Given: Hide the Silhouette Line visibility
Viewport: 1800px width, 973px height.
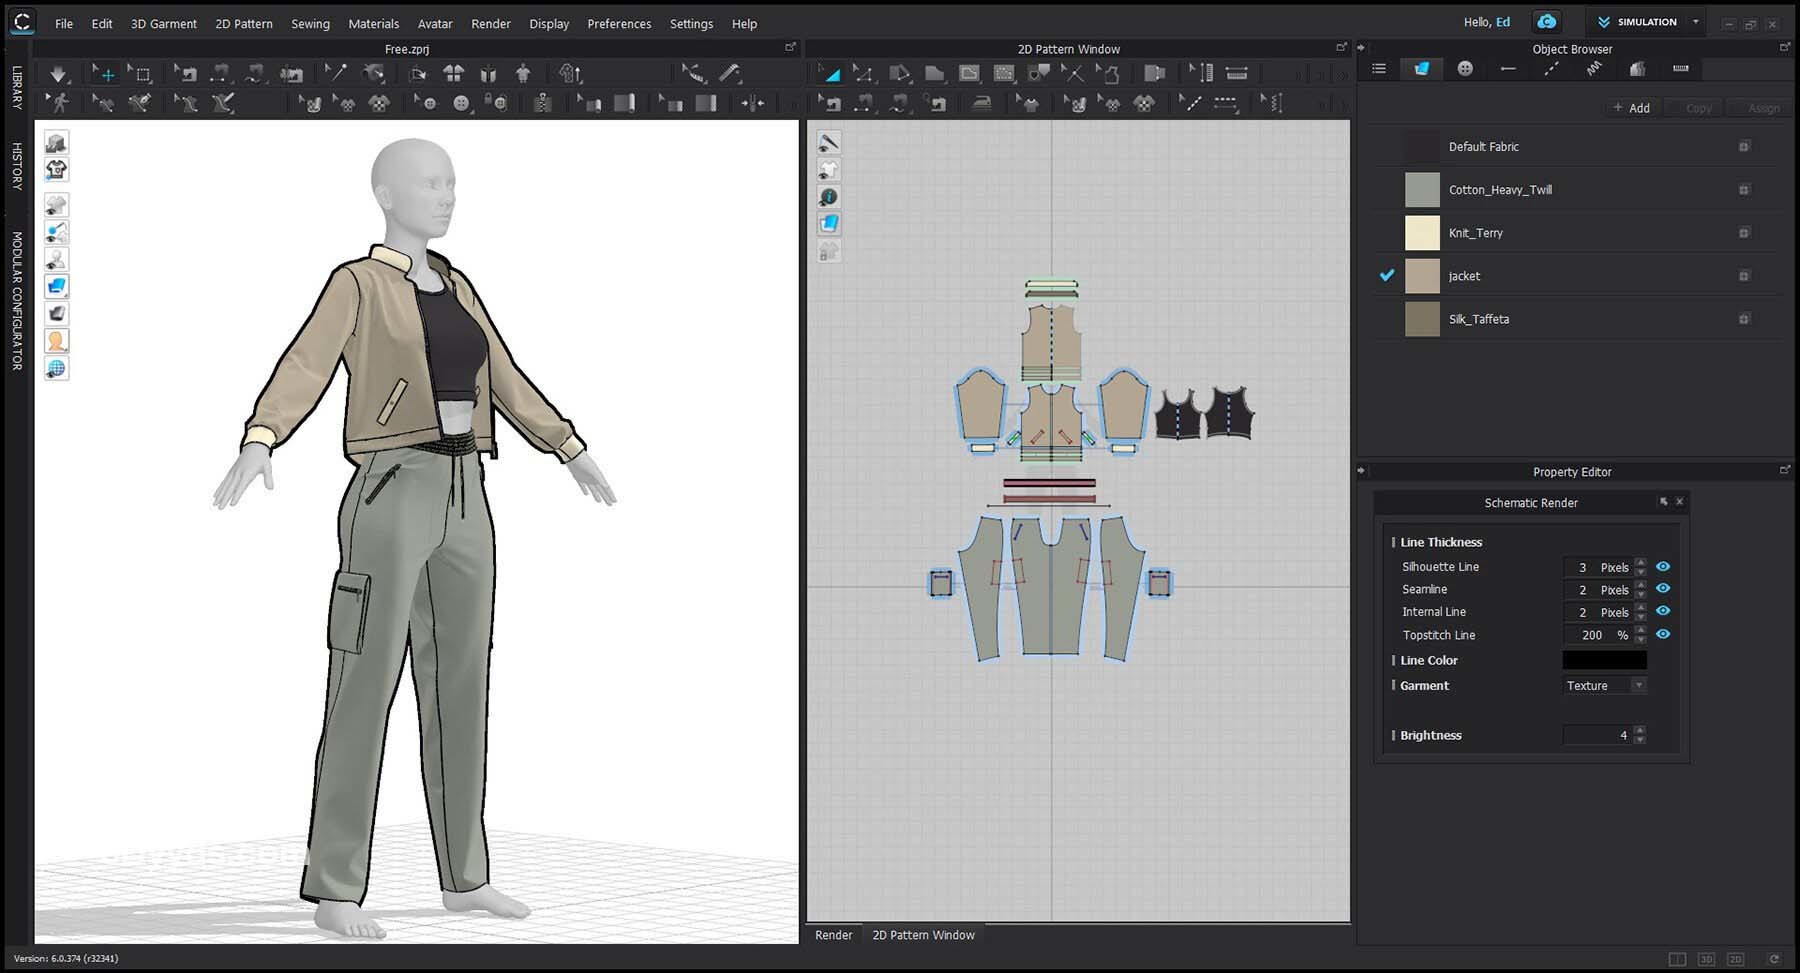Looking at the screenshot, I should [1663, 567].
